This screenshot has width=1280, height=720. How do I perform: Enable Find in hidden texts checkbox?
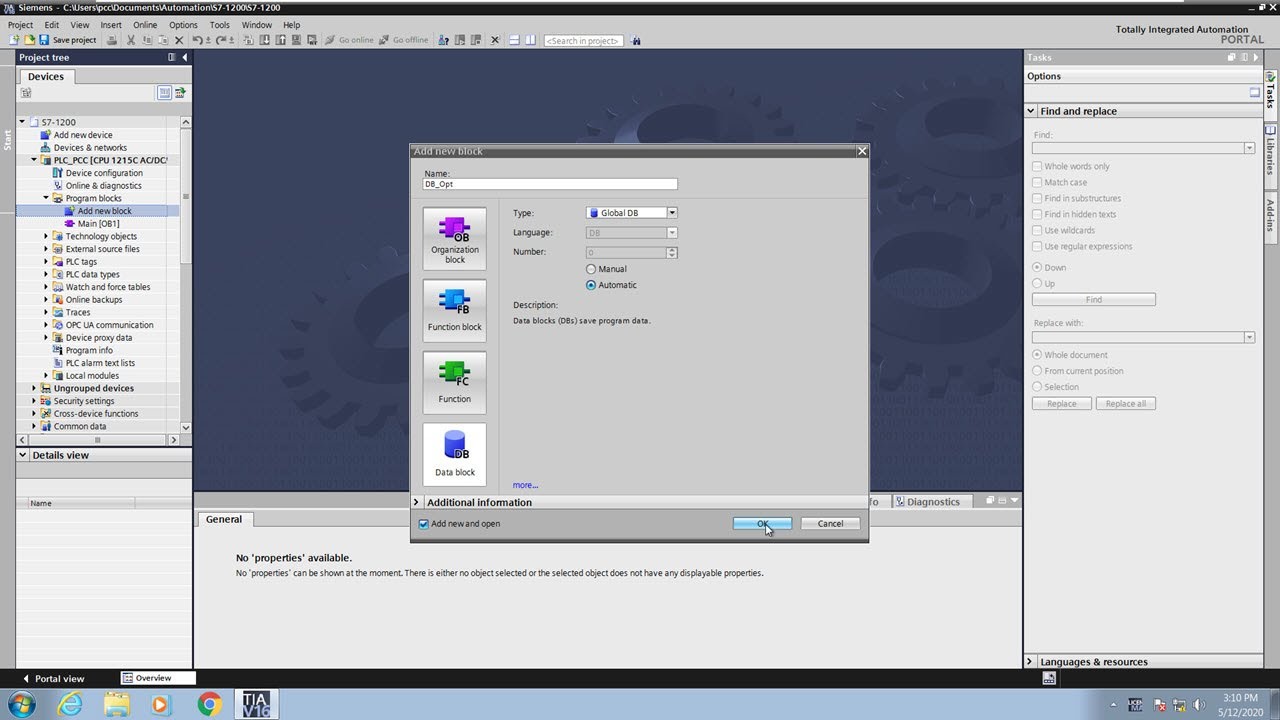(1037, 214)
